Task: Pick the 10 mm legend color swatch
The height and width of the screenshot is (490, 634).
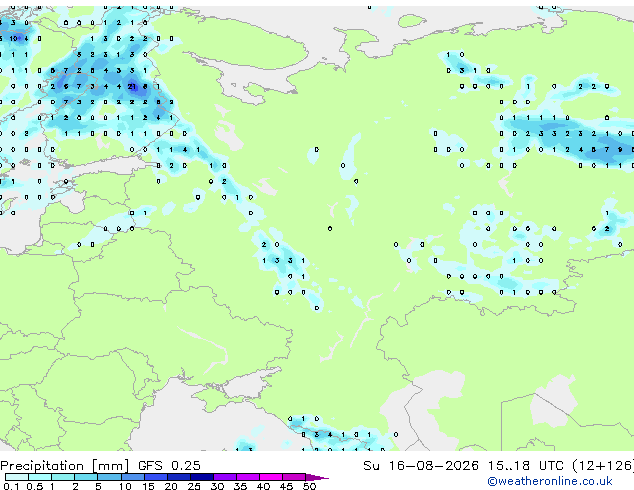Action: (x=132, y=477)
